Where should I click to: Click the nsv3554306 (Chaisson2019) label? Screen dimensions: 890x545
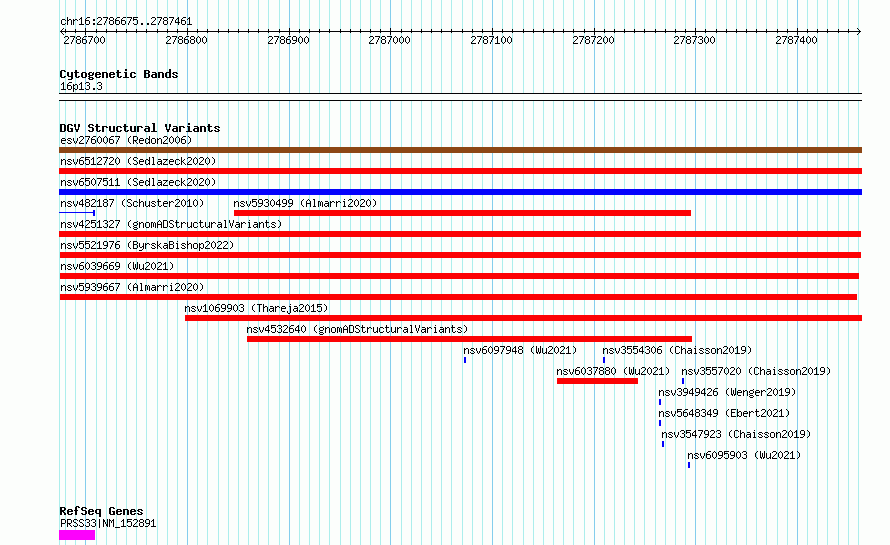point(677,350)
